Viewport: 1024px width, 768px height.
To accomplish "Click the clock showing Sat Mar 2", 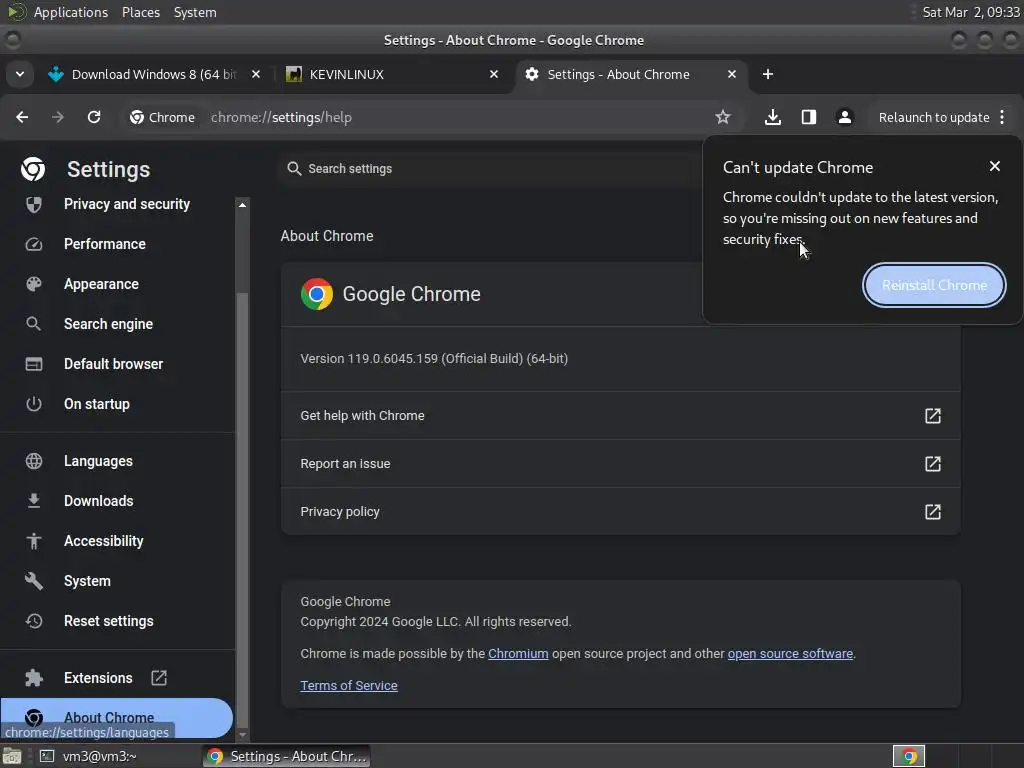I will point(970,12).
